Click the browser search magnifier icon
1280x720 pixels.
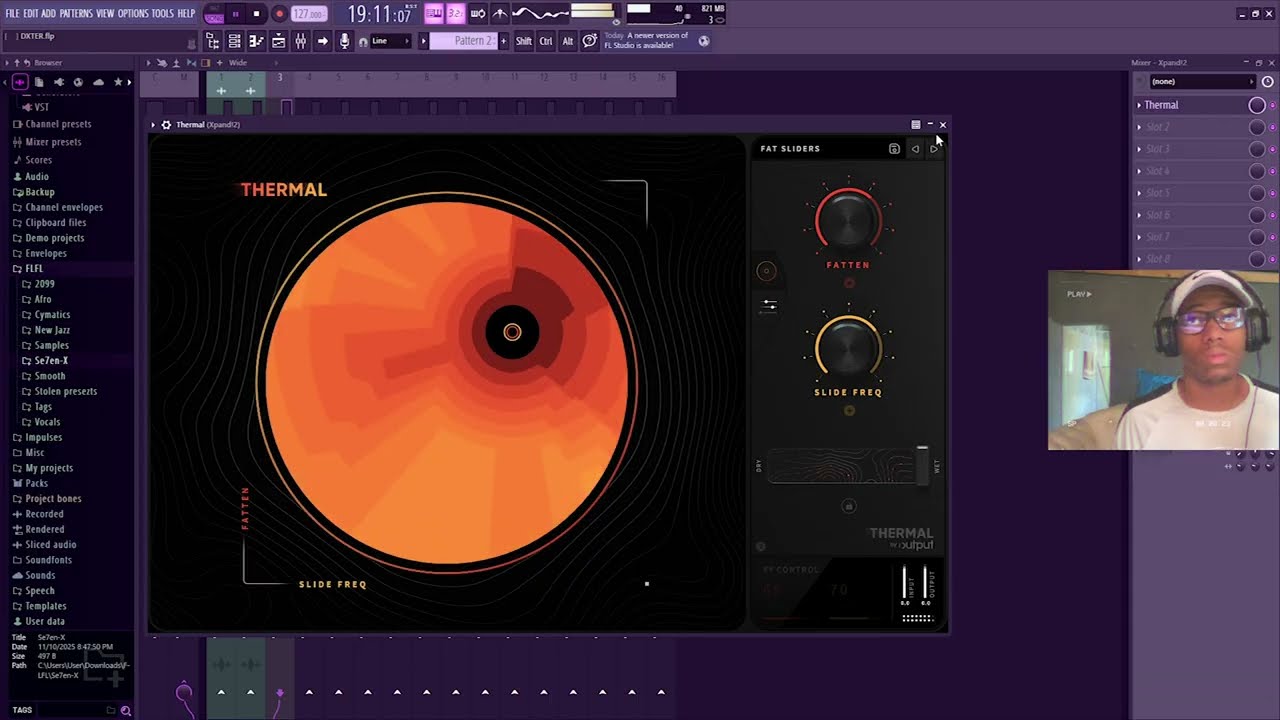(125, 710)
